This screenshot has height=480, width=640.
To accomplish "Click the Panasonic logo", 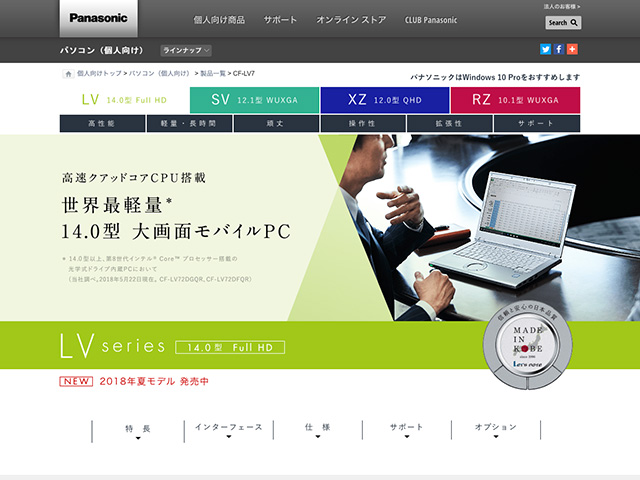I will pos(98,18).
